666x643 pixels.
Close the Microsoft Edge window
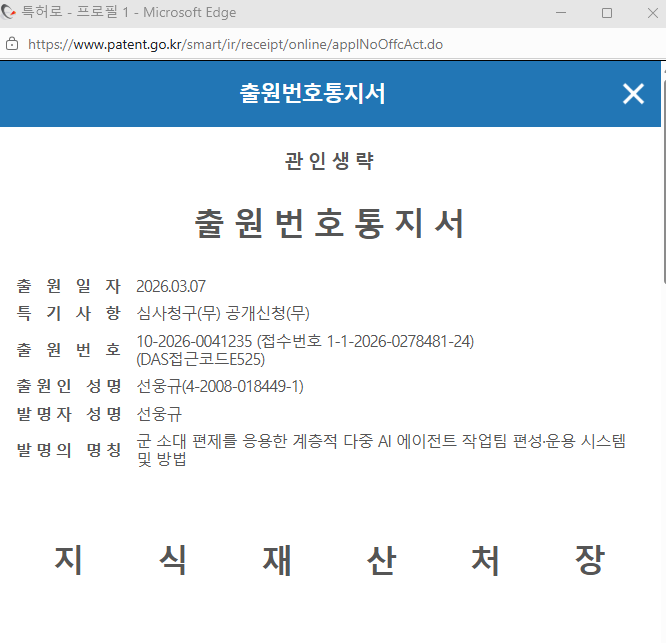[653, 13]
